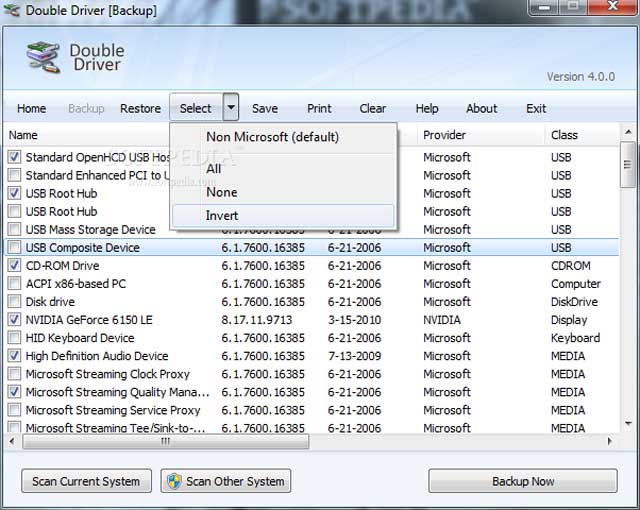Click horizontal scrollbar right arrow
The height and width of the screenshot is (510, 640).
[610, 441]
